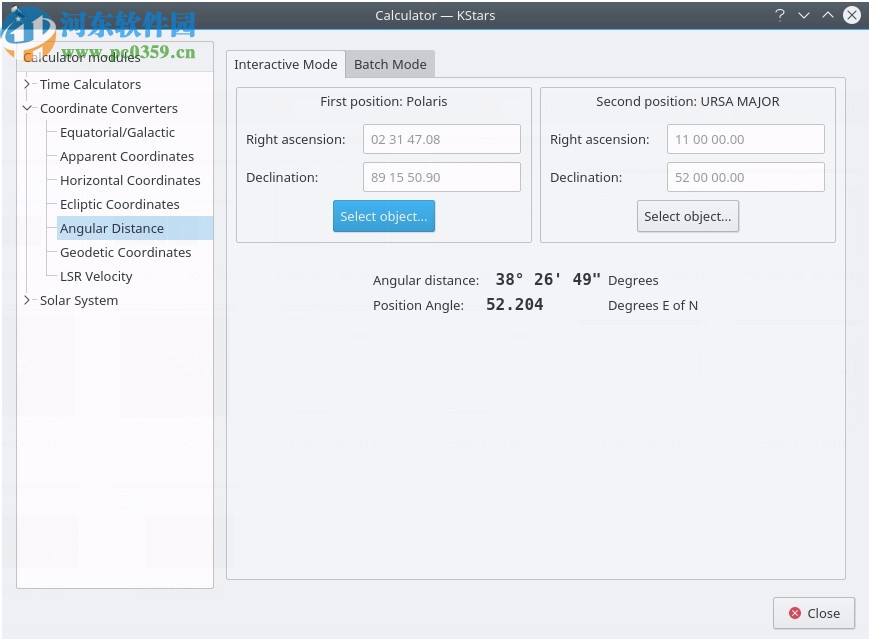The height and width of the screenshot is (639, 869).
Task: Click Select object button for first position
Action: coord(384,216)
